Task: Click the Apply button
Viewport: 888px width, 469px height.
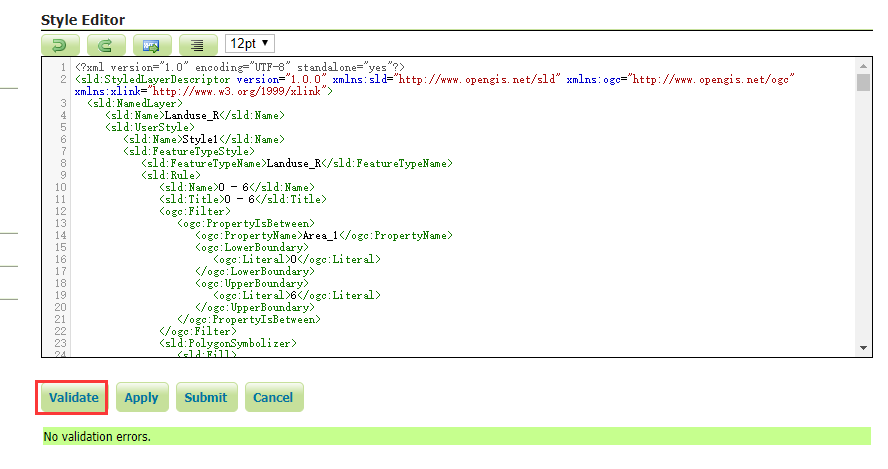Action: click(x=142, y=398)
